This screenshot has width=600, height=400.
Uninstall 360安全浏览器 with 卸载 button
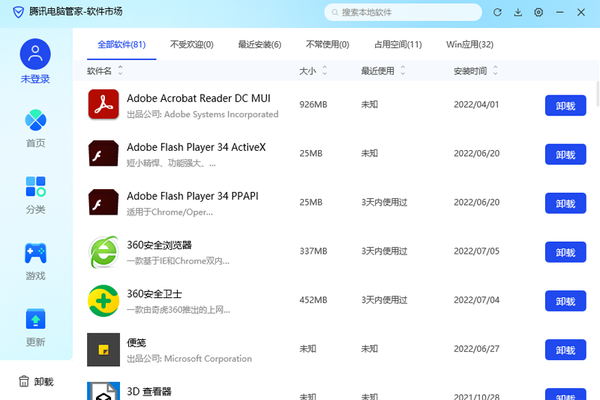pos(565,252)
